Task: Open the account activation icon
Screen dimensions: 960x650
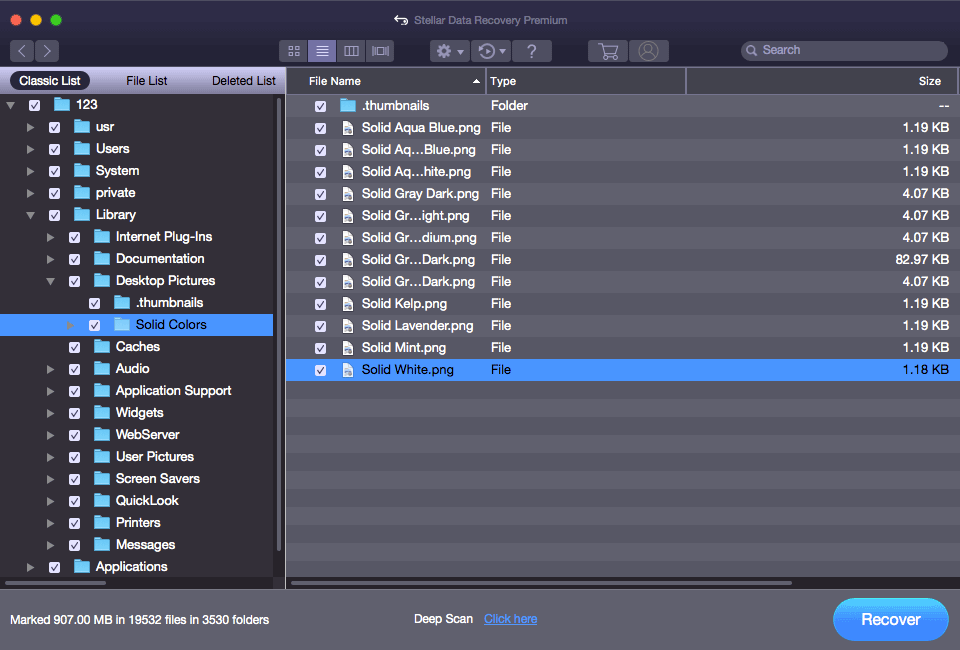Action: click(650, 50)
